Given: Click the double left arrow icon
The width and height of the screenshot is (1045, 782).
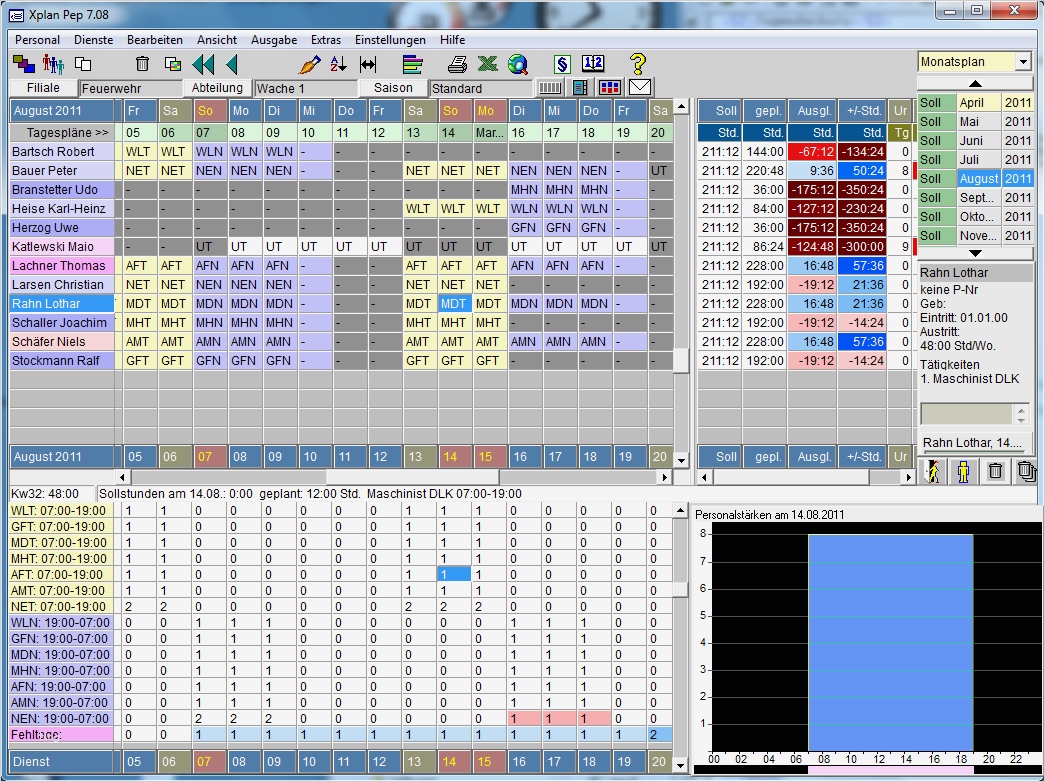Looking at the screenshot, I should [203, 64].
